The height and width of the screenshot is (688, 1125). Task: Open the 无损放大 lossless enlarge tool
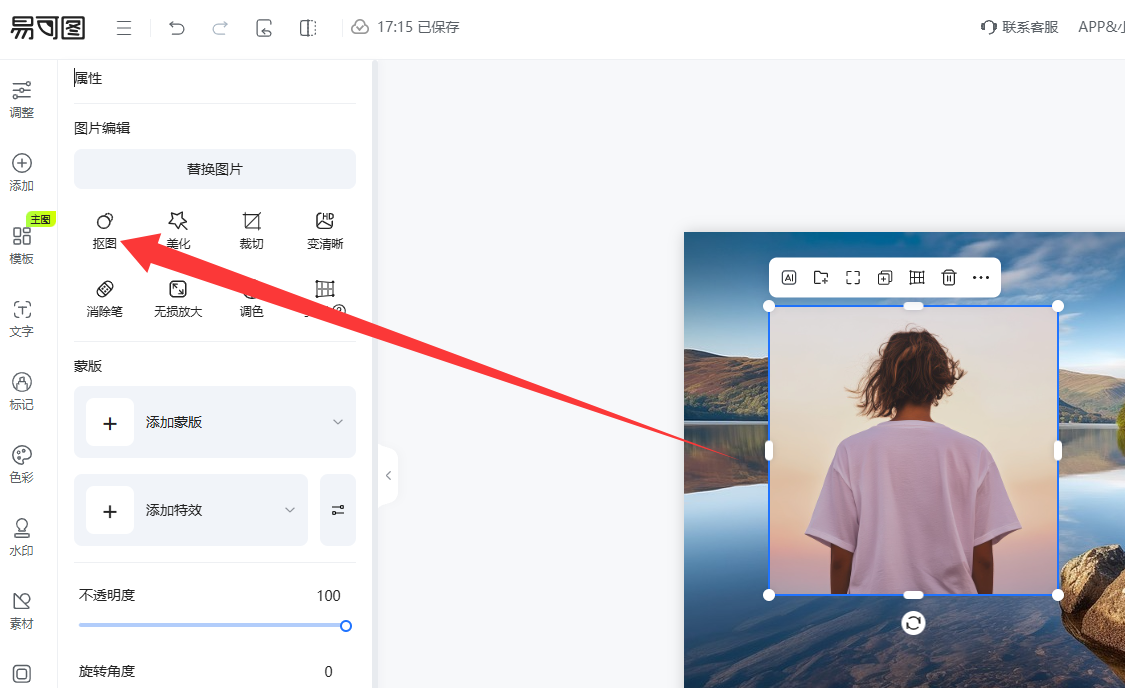pos(178,298)
